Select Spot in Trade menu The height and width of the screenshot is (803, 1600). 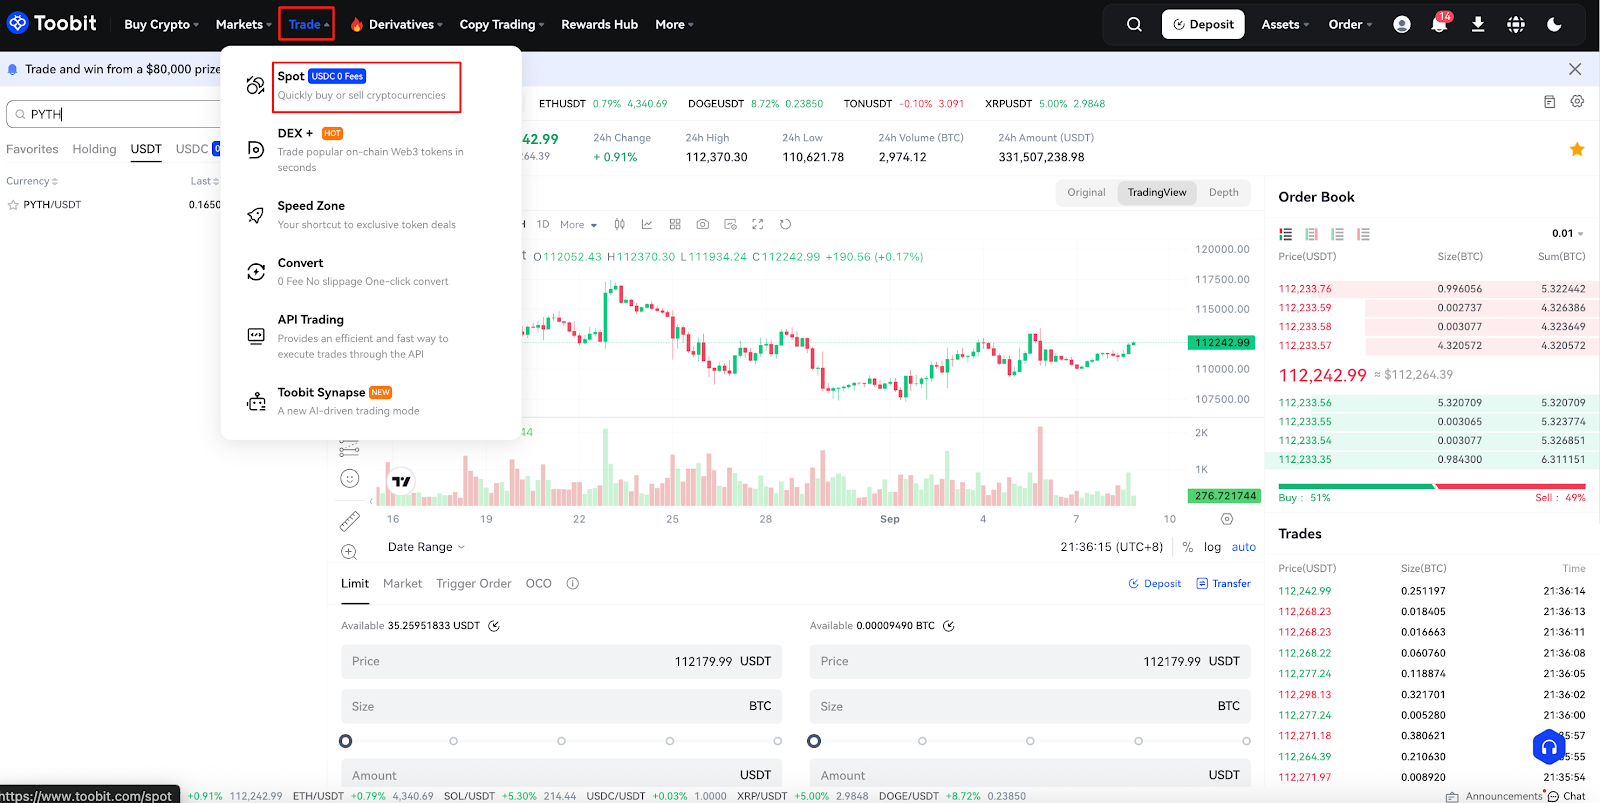tap(366, 87)
